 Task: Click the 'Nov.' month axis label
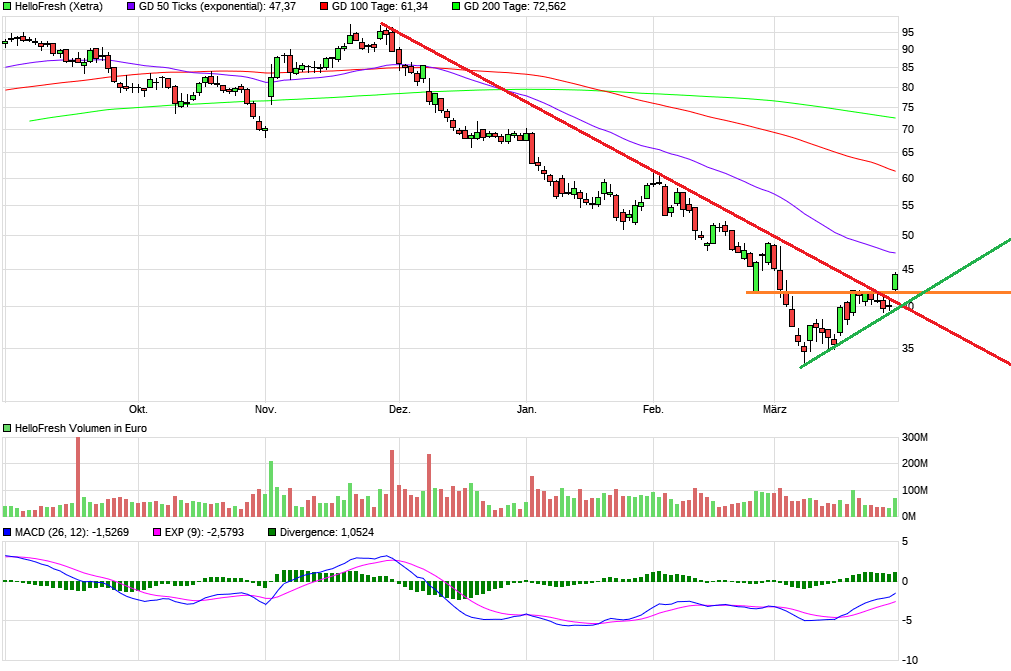point(266,409)
